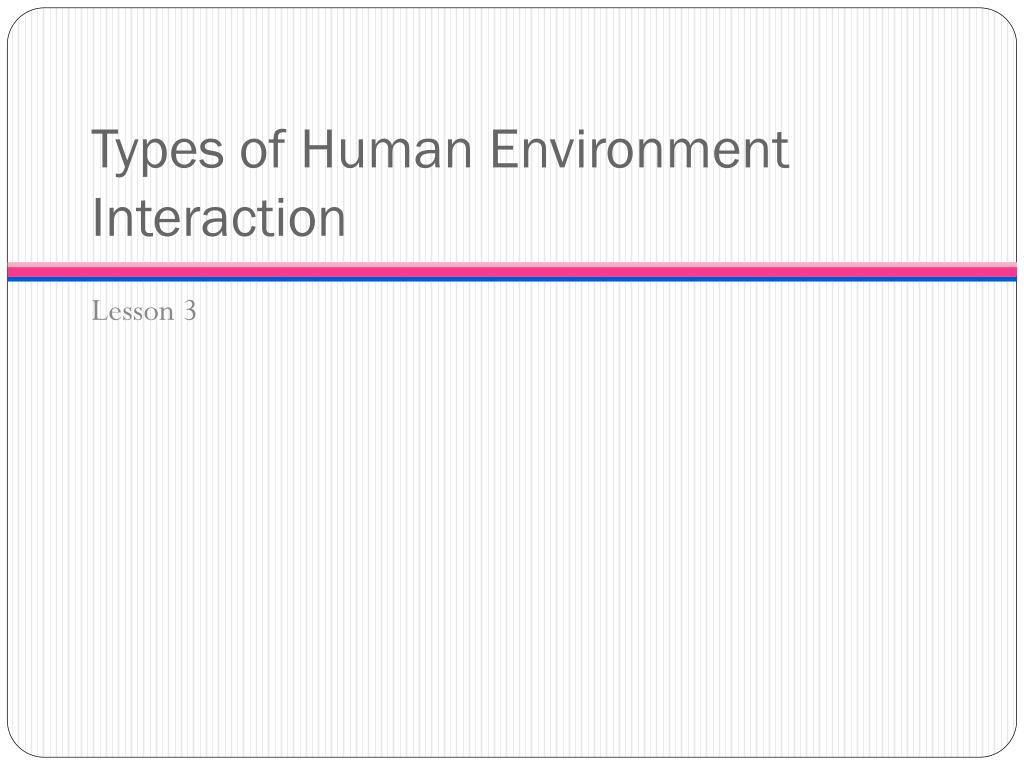Image resolution: width=1024 pixels, height=768 pixels.
Task: Click the blue horizontal stripe under the title
Action: pyautogui.click(x=512, y=280)
